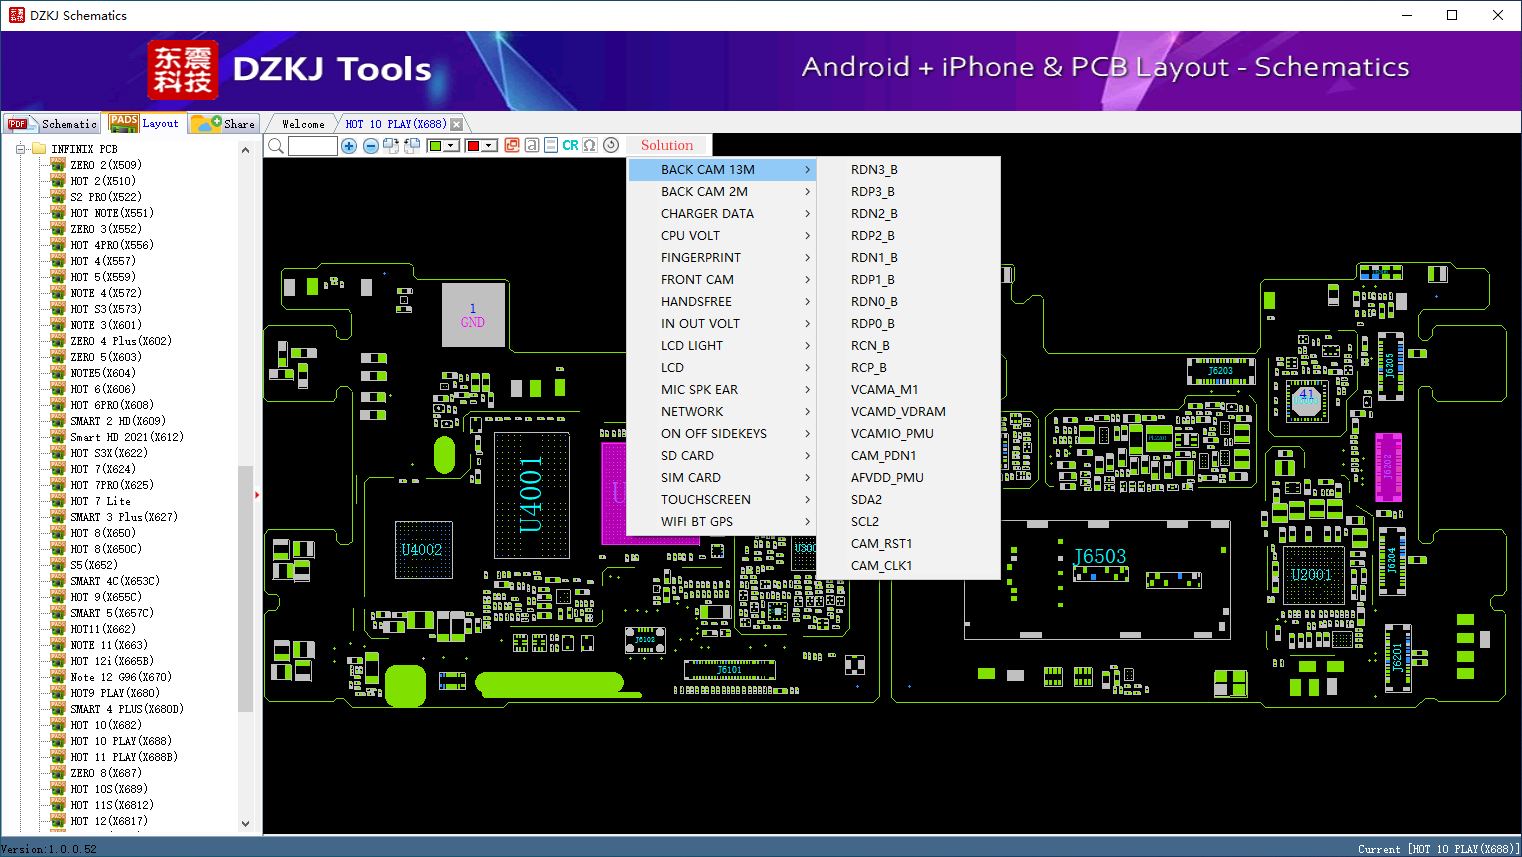Select the SIM CARD menu entry
The height and width of the screenshot is (857, 1522).
point(722,478)
